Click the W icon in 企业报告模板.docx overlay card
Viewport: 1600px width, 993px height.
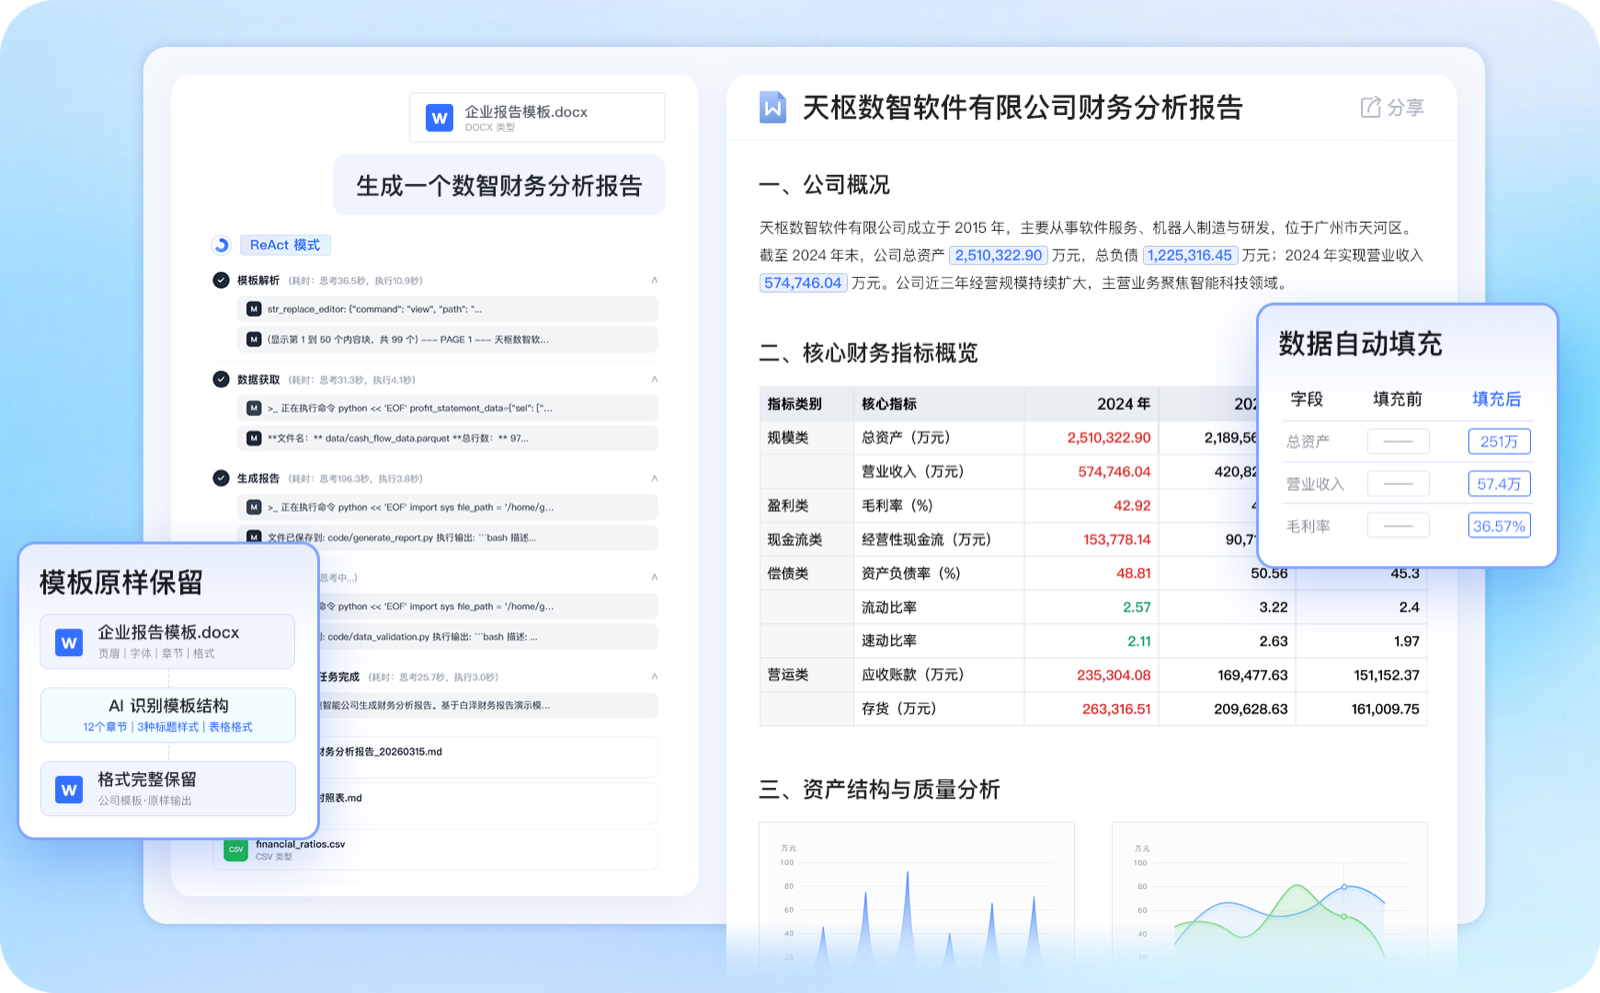[69, 642]
